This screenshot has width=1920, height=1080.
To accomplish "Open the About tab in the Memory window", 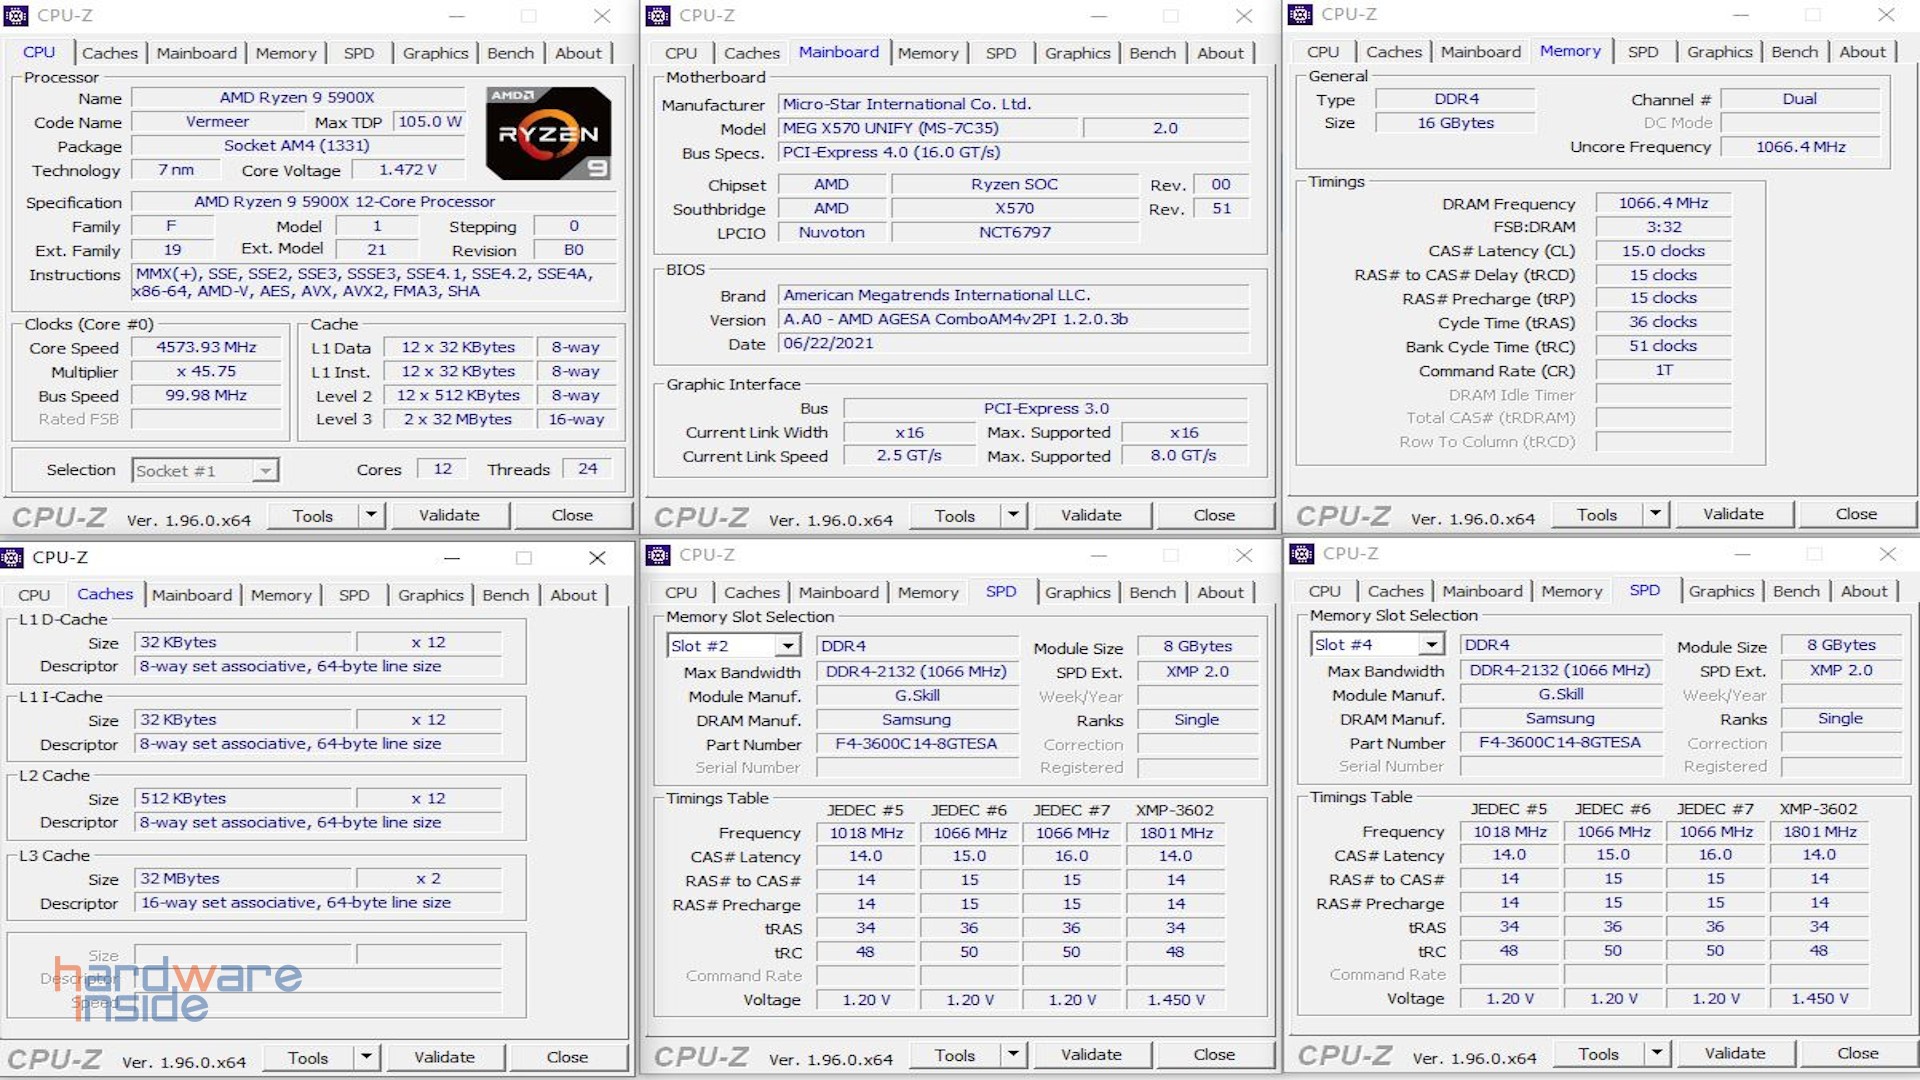I will click(1863, 51).
